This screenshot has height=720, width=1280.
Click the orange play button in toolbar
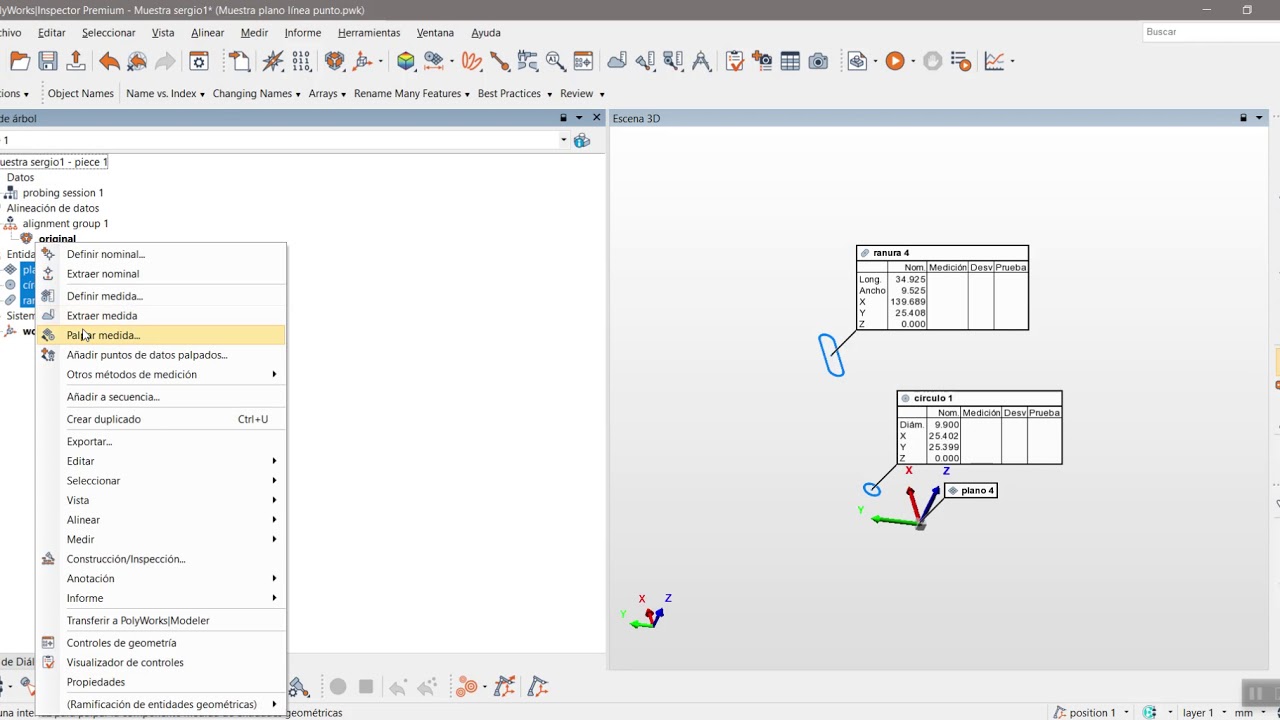pos(895,61)
